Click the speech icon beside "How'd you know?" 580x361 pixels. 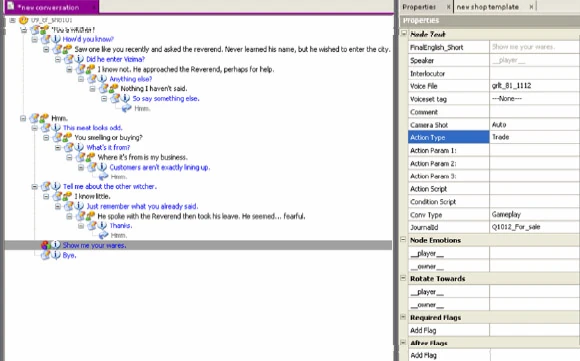point(45,39)
